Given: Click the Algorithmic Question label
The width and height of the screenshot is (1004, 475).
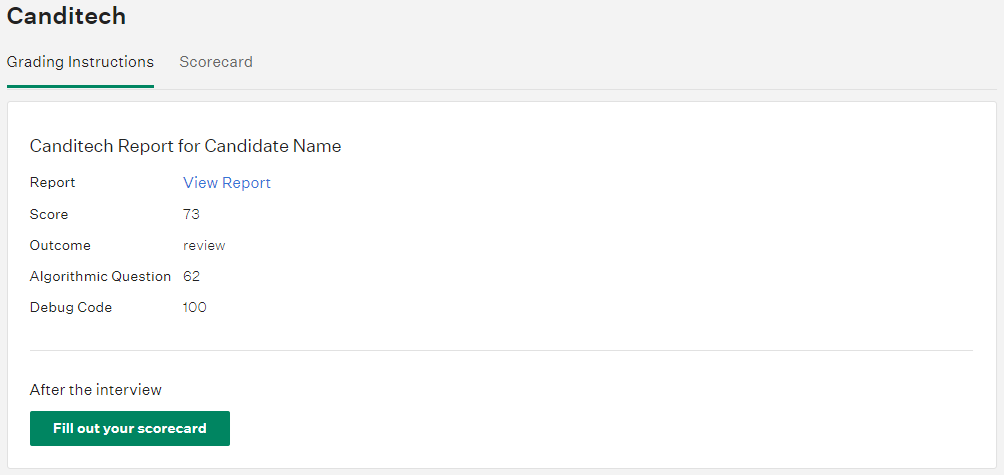Looking at the screenshot, I should 101,277.
